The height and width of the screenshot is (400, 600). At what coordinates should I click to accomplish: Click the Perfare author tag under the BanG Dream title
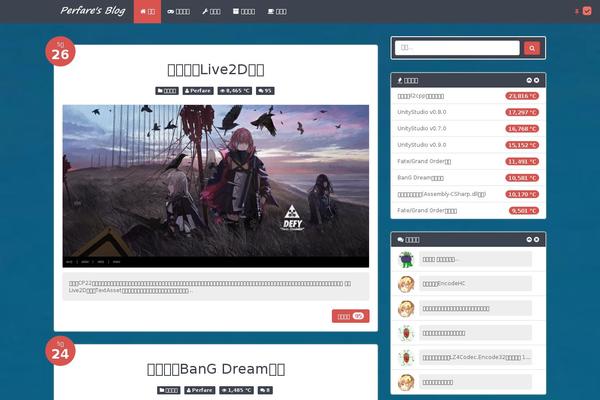[199, 390]
